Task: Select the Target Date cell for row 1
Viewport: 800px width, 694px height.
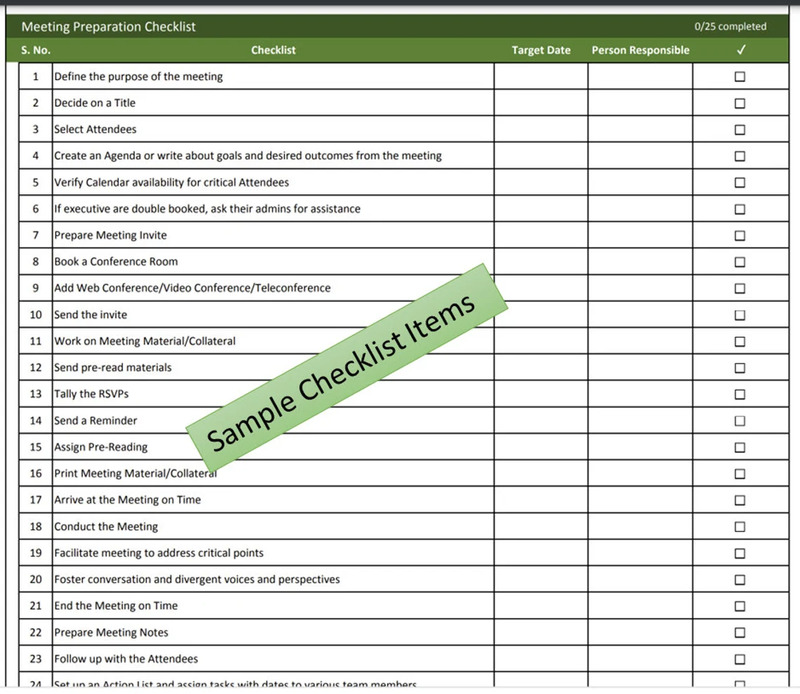Action: (541, 77)
